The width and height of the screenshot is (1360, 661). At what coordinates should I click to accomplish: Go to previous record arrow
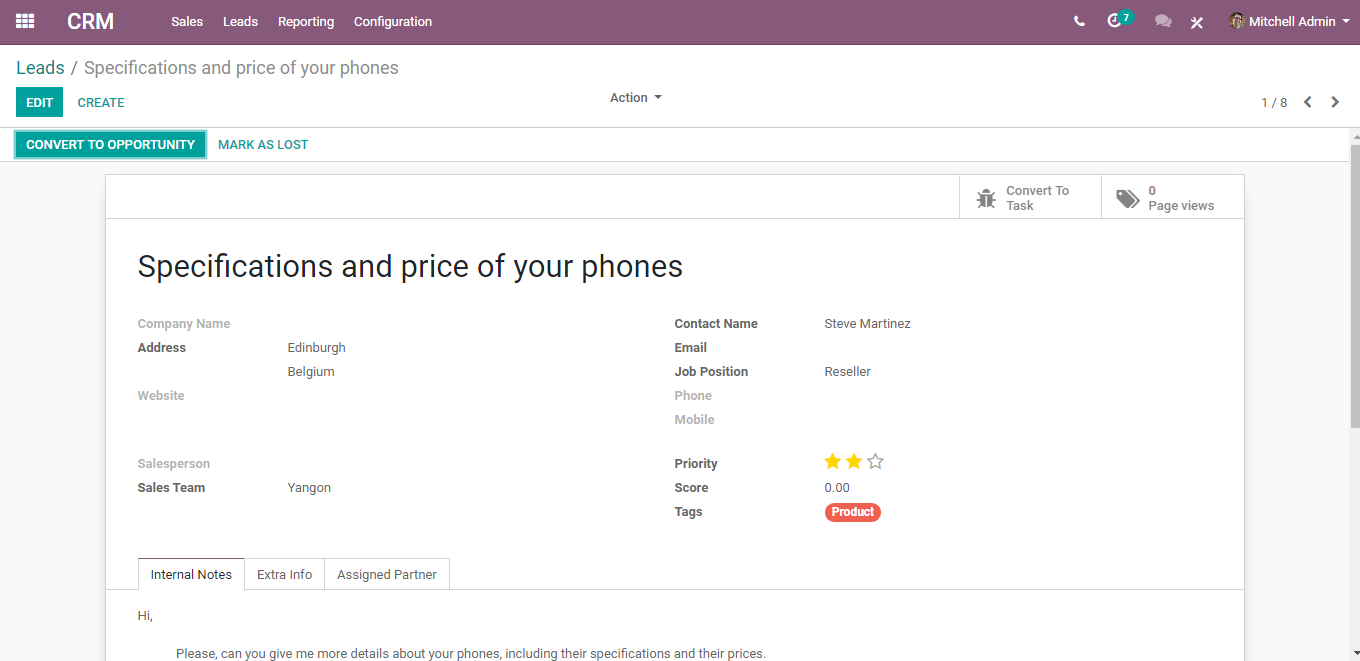click(1307, 102)
